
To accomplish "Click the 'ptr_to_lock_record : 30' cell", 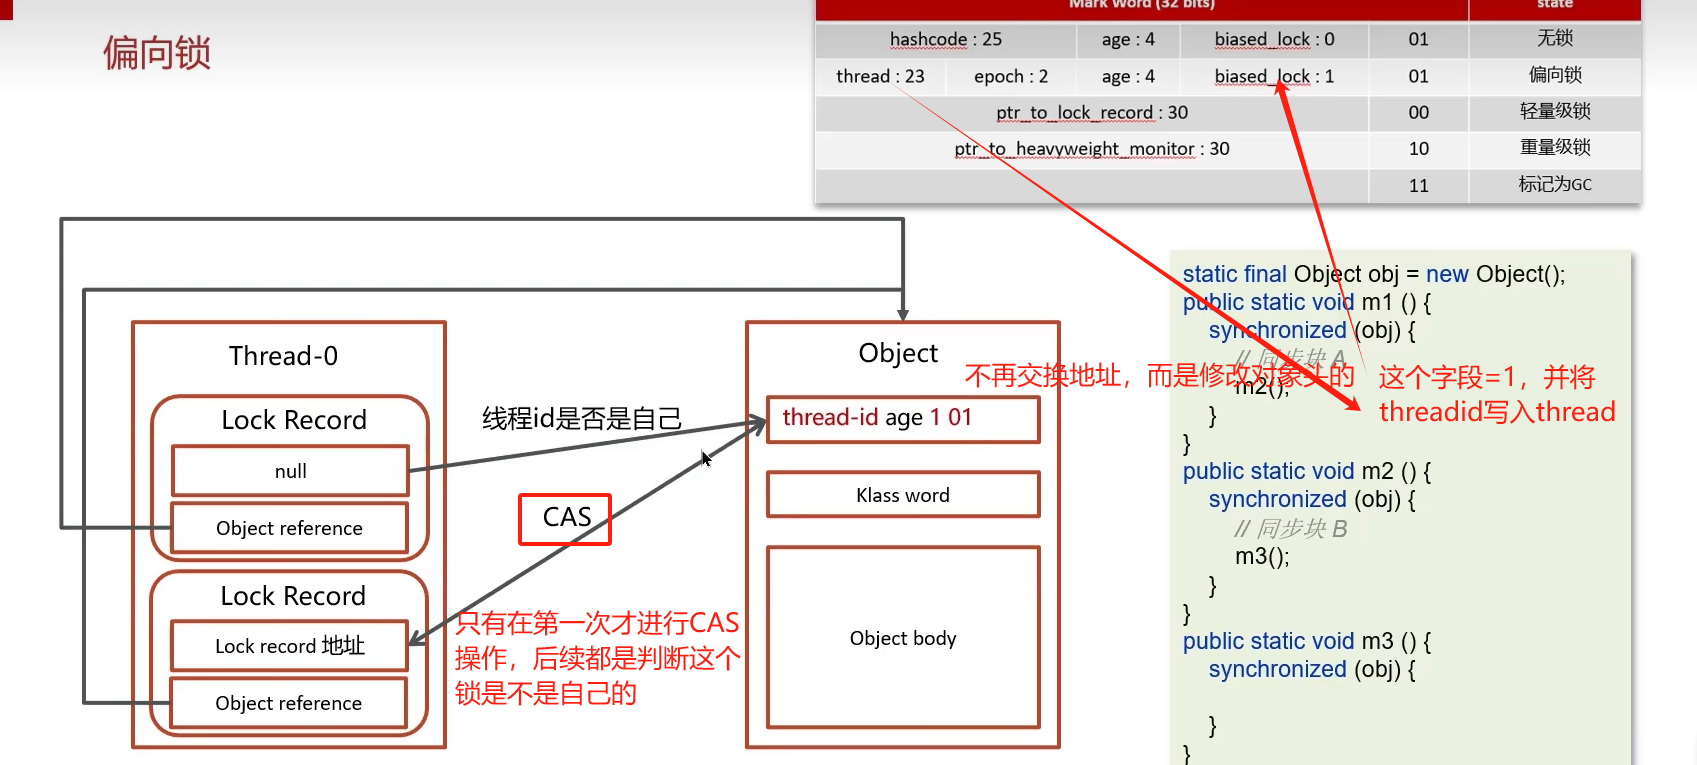I will tap(1092, 113).
